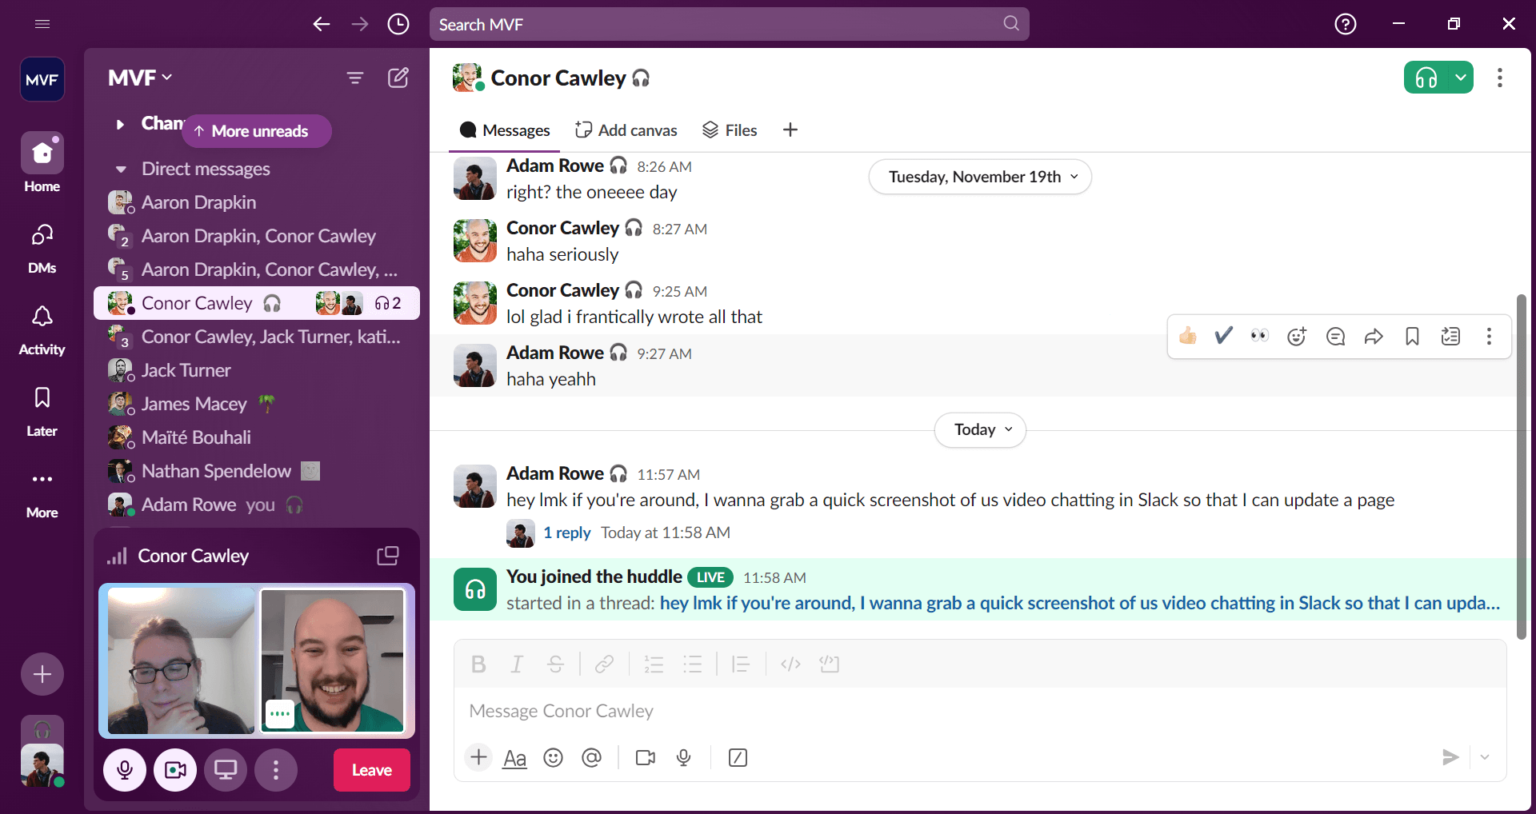Record a video clip from the composer
The width and height of the screenshot is (1536, 814).
645,757
